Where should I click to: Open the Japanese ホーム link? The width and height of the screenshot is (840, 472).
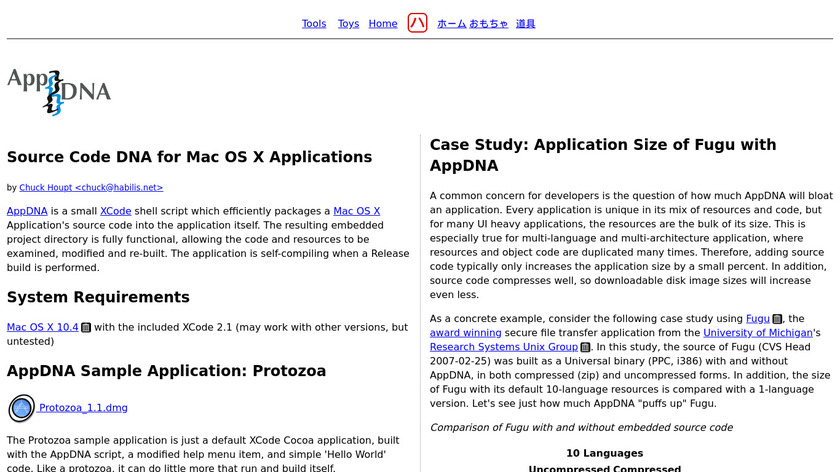[452, 24]
